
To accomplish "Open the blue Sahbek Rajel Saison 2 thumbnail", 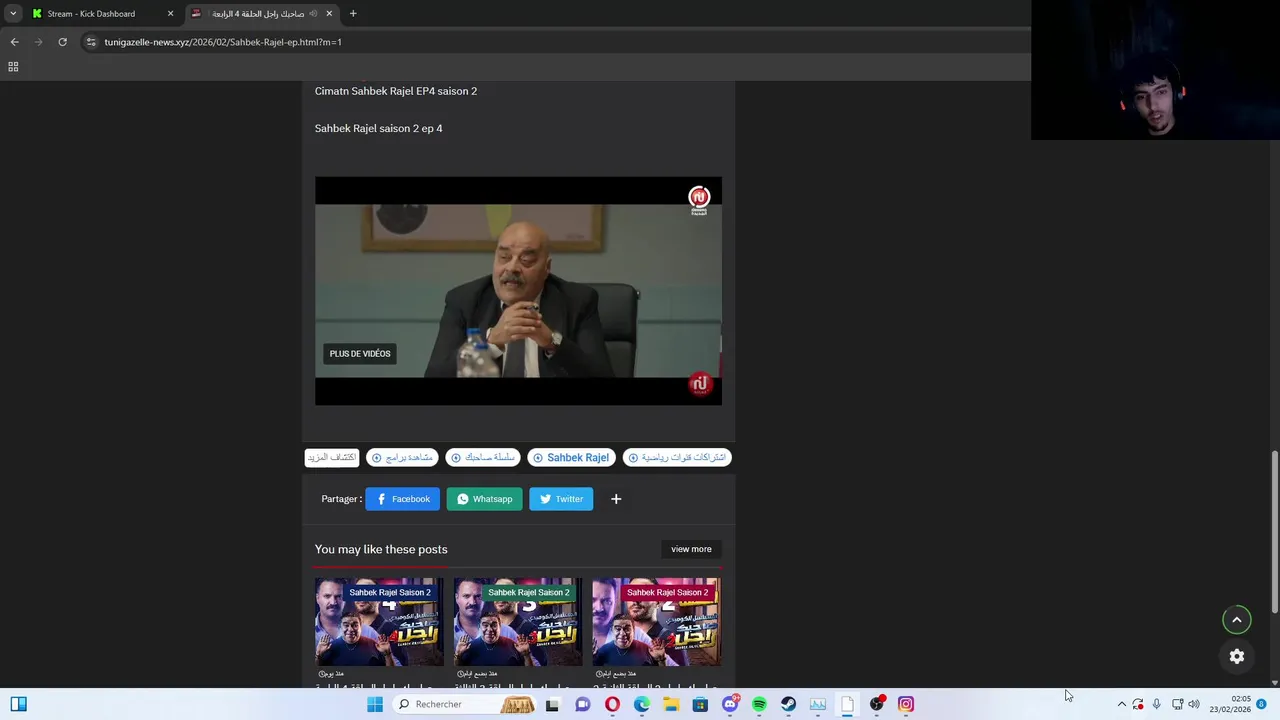I will [x=379, y=621].
